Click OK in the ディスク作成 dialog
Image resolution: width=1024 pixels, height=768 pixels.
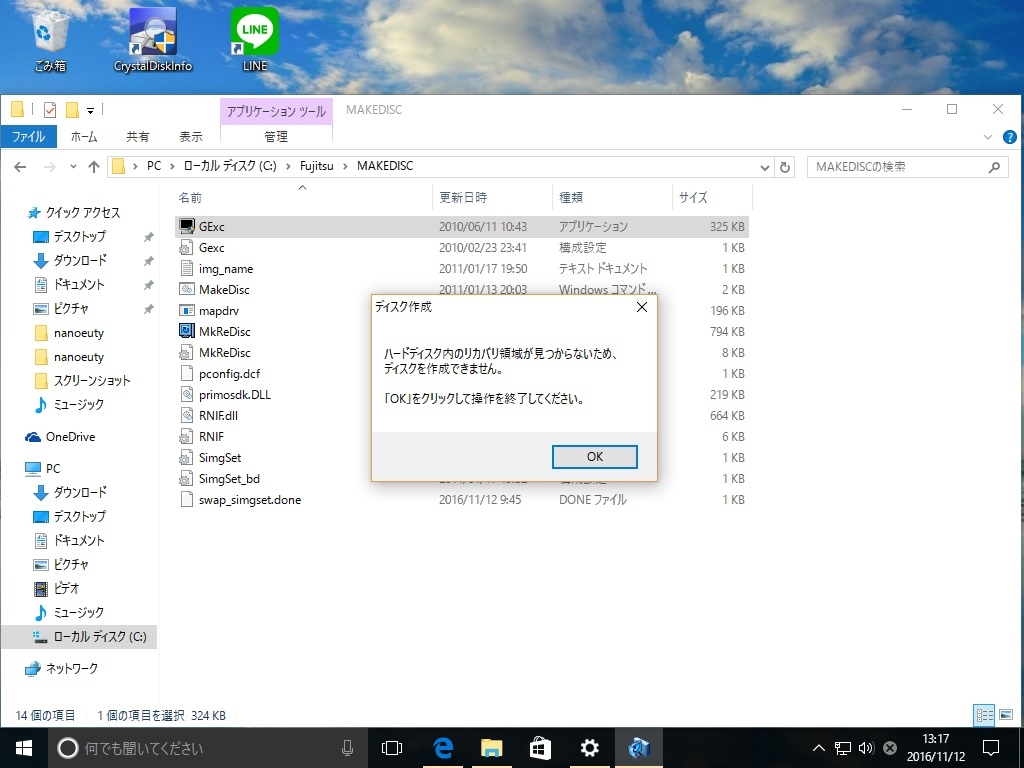point(594,456)
